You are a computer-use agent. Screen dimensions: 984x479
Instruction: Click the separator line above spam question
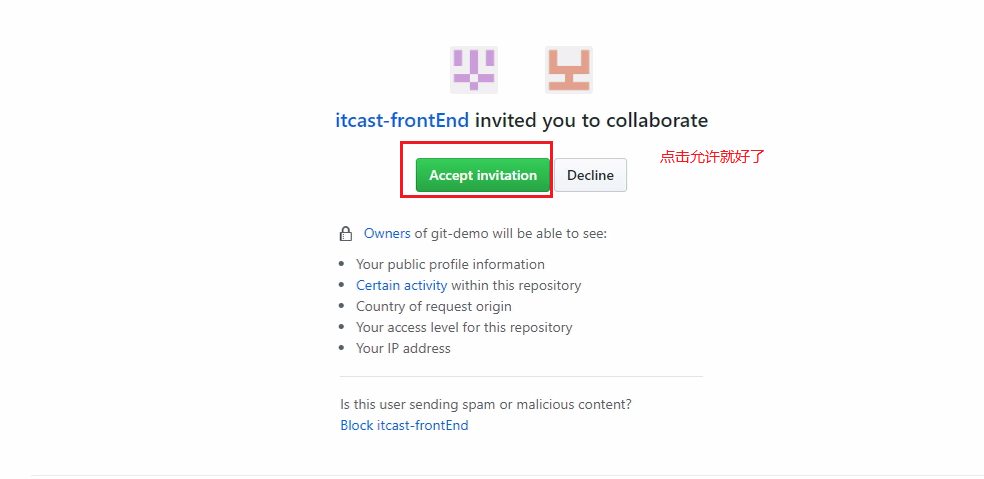tap(521, 376)
